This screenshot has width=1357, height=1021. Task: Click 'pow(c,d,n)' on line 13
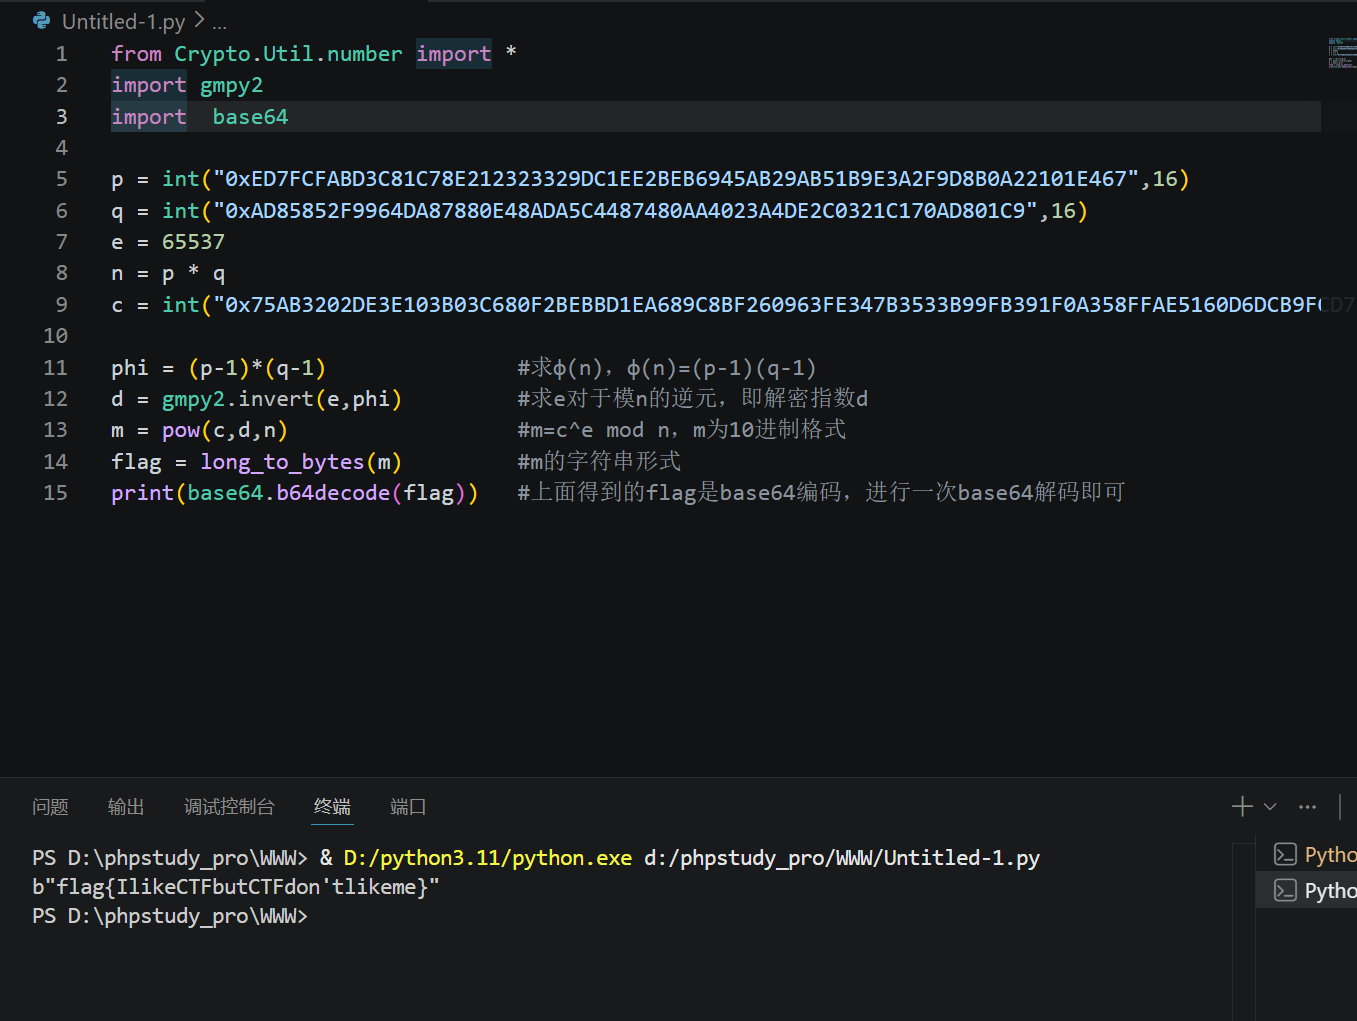coord(225,430)
